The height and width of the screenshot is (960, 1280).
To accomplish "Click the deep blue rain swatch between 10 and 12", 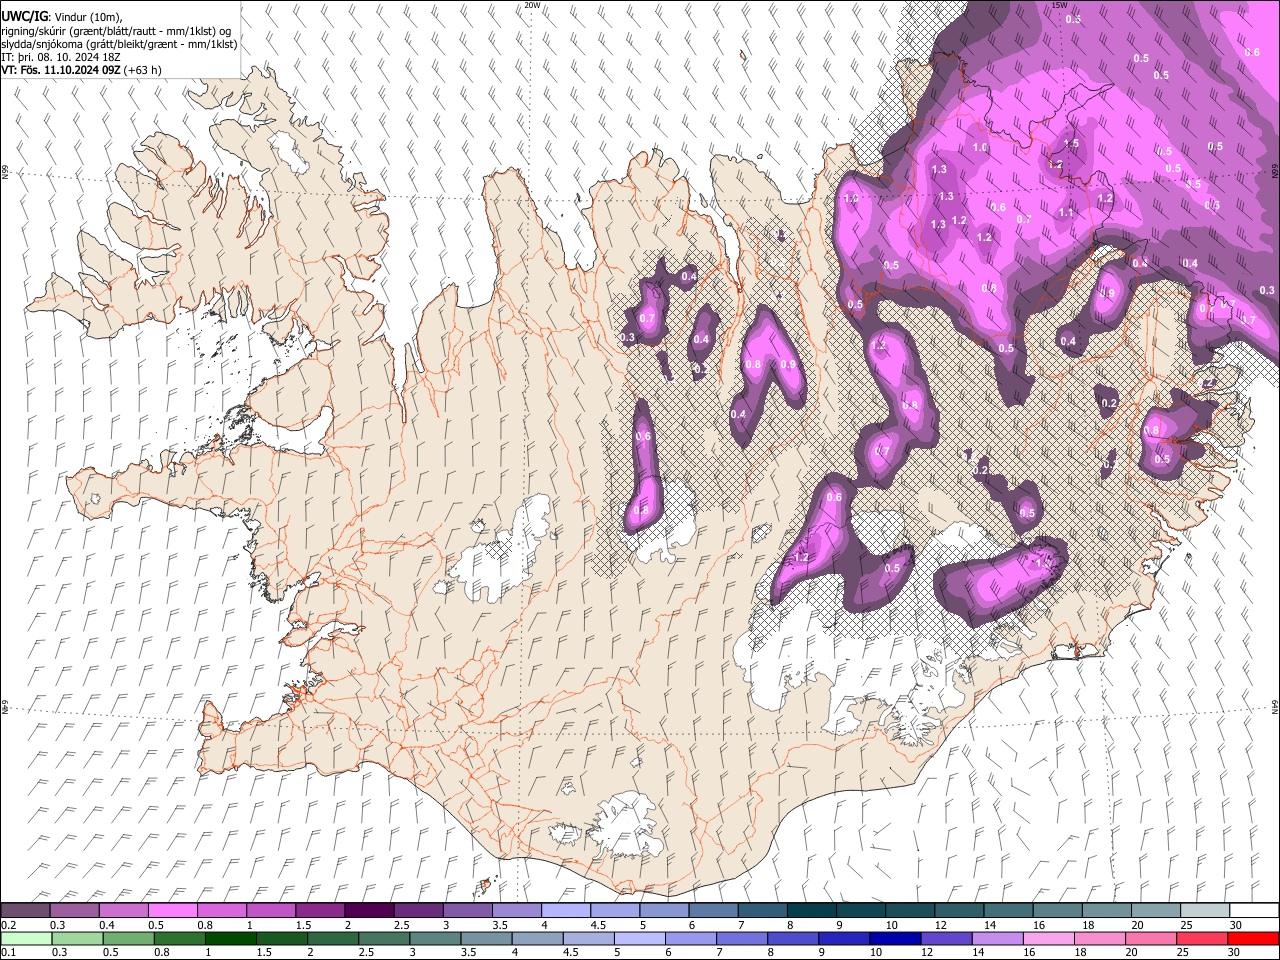I will pyautogui.click(x=896, y=939).
